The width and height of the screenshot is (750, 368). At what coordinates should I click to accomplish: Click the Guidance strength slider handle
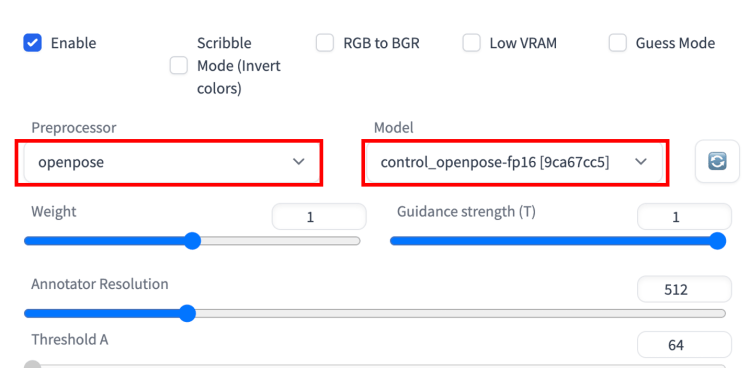pyautogui.click(x=717, y=241)
